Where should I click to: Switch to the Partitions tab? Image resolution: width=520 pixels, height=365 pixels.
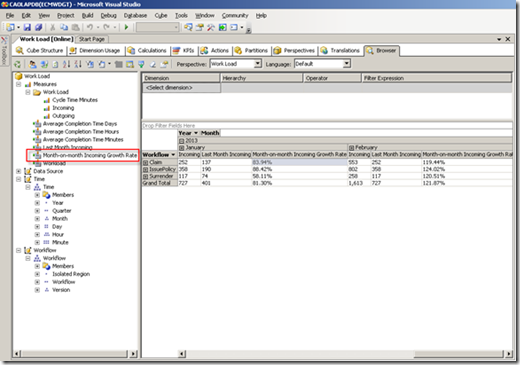(251, 51)
